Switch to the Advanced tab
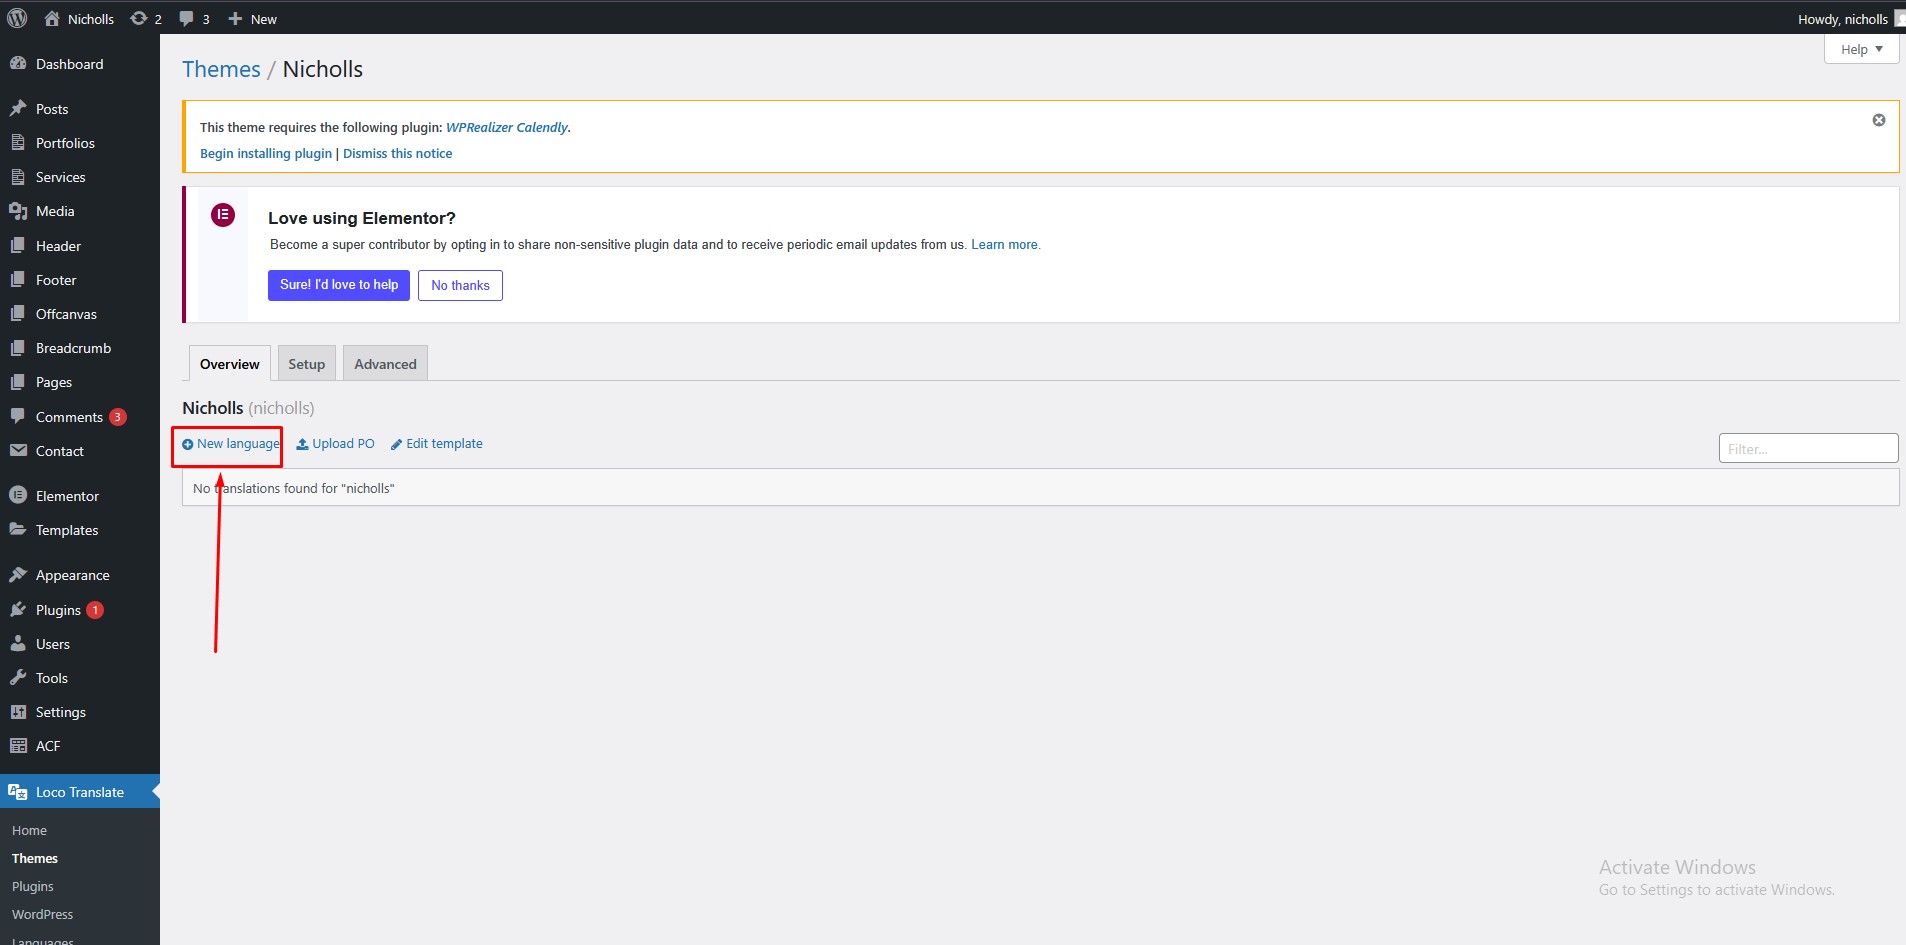Screen dimensions: 1906x945 [x=385, y=364]
